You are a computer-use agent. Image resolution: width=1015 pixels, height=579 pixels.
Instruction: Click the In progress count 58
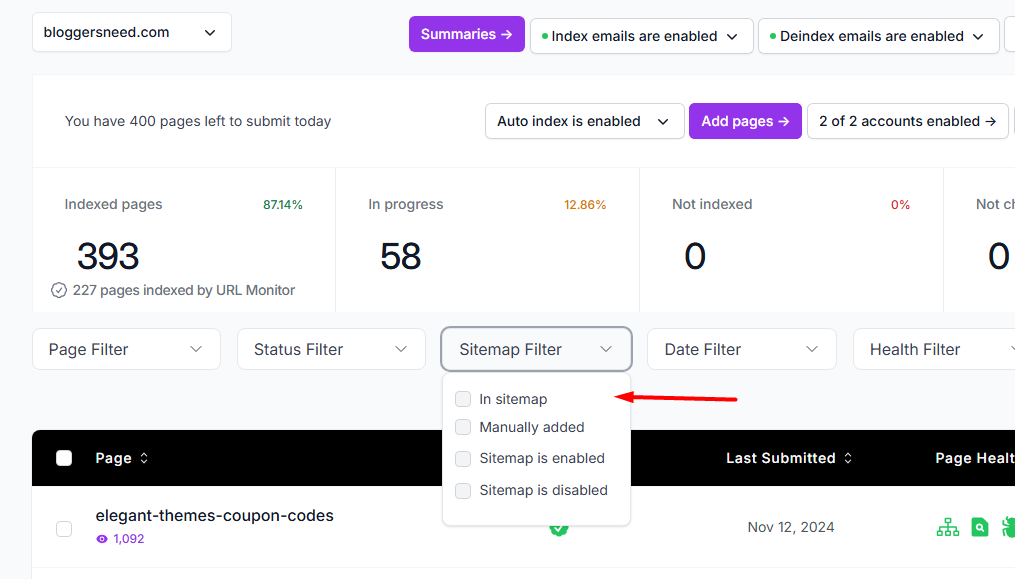coord(401,256)
